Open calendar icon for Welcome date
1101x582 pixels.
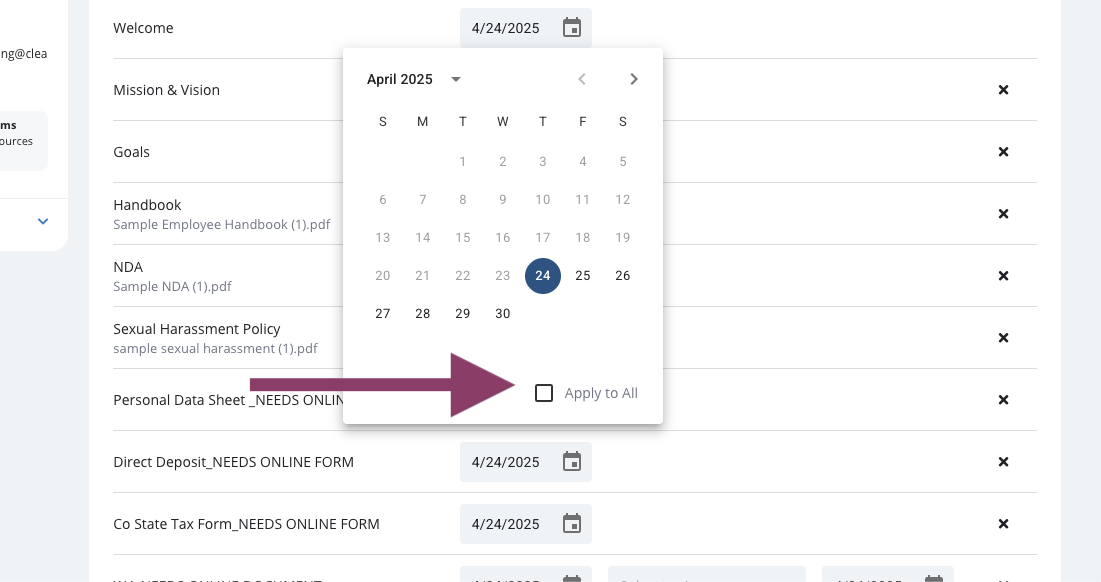[x=572, y=28]
